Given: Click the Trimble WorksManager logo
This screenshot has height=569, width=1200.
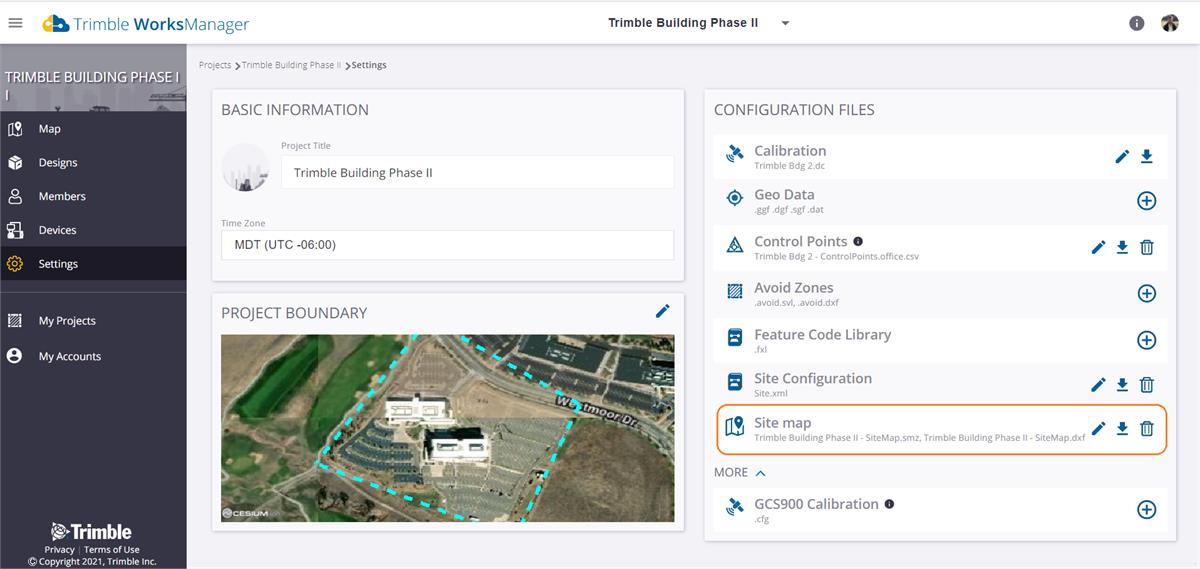Looking at the screenshot, I should (x=146, y=23).
